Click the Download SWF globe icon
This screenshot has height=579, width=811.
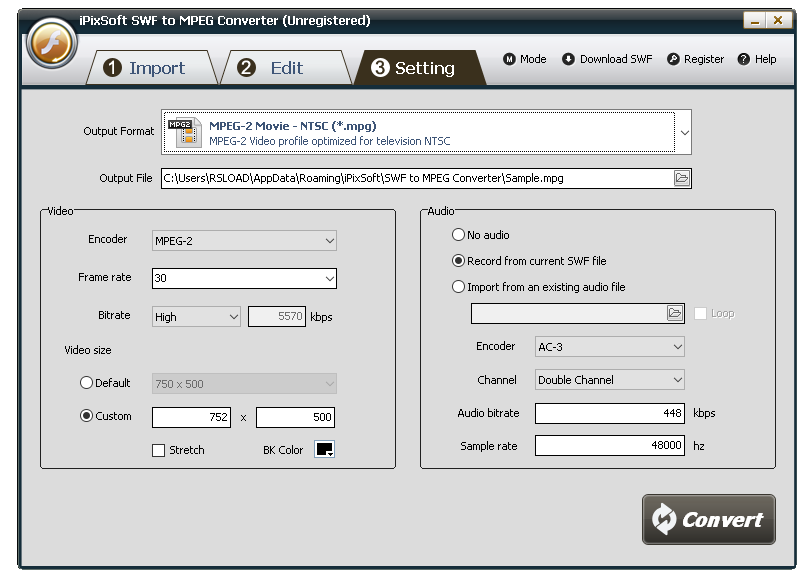pos(569,59)
